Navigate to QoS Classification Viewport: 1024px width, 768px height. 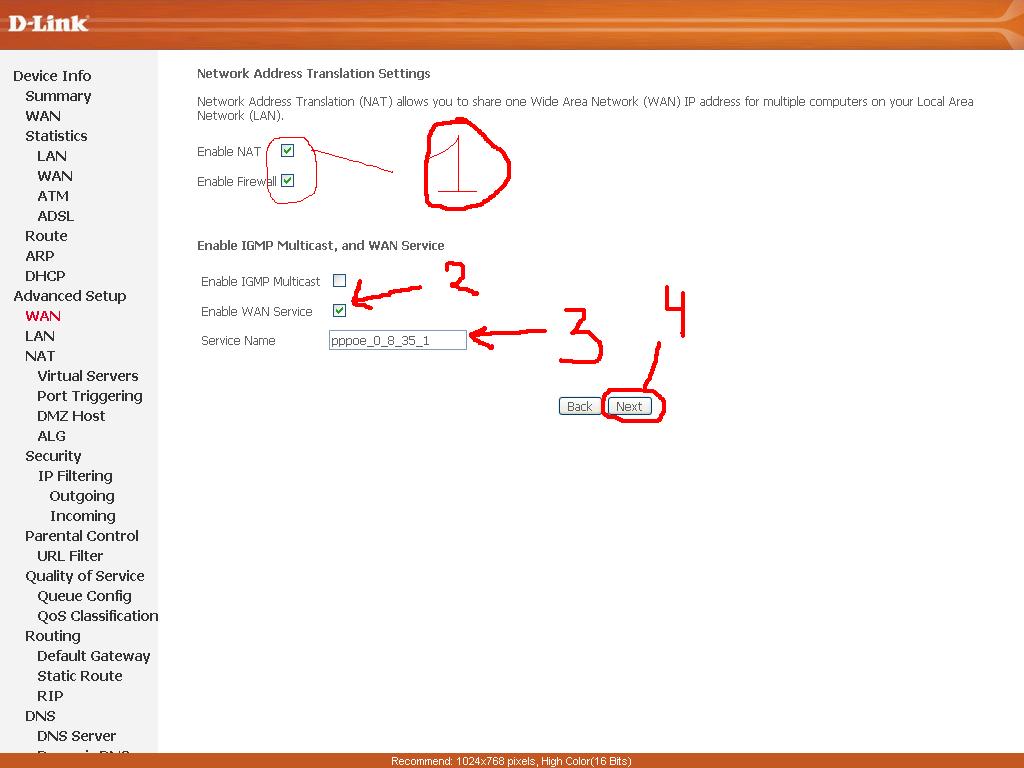(98, 616)
